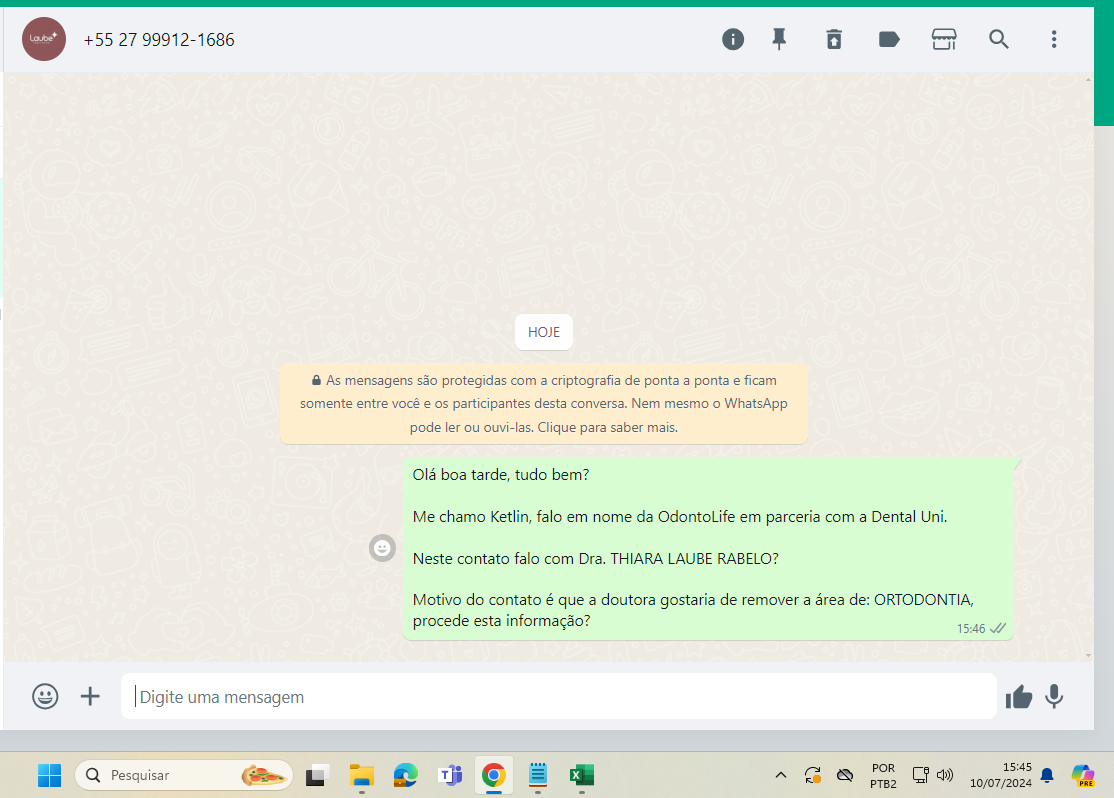Image resolution: width=1114 pixels, height=798 pixels.
Task: Open the attach menu plus button
Action: pos(90,696)
